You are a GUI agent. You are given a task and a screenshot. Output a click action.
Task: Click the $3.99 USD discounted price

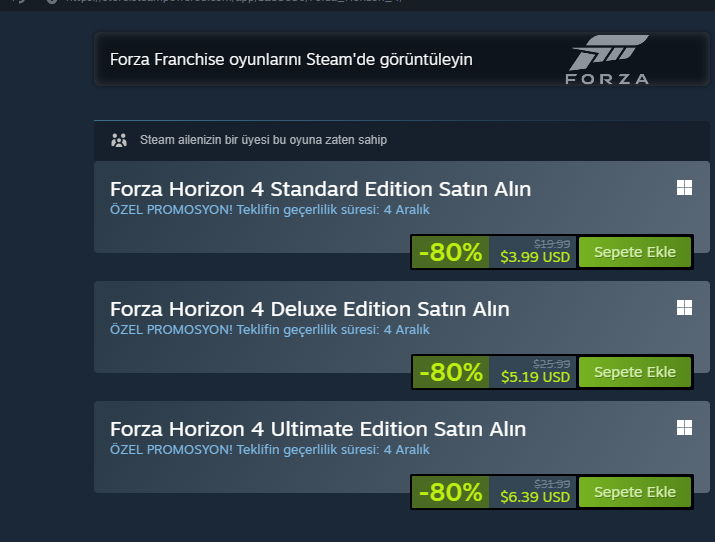[x=535, y=257]
